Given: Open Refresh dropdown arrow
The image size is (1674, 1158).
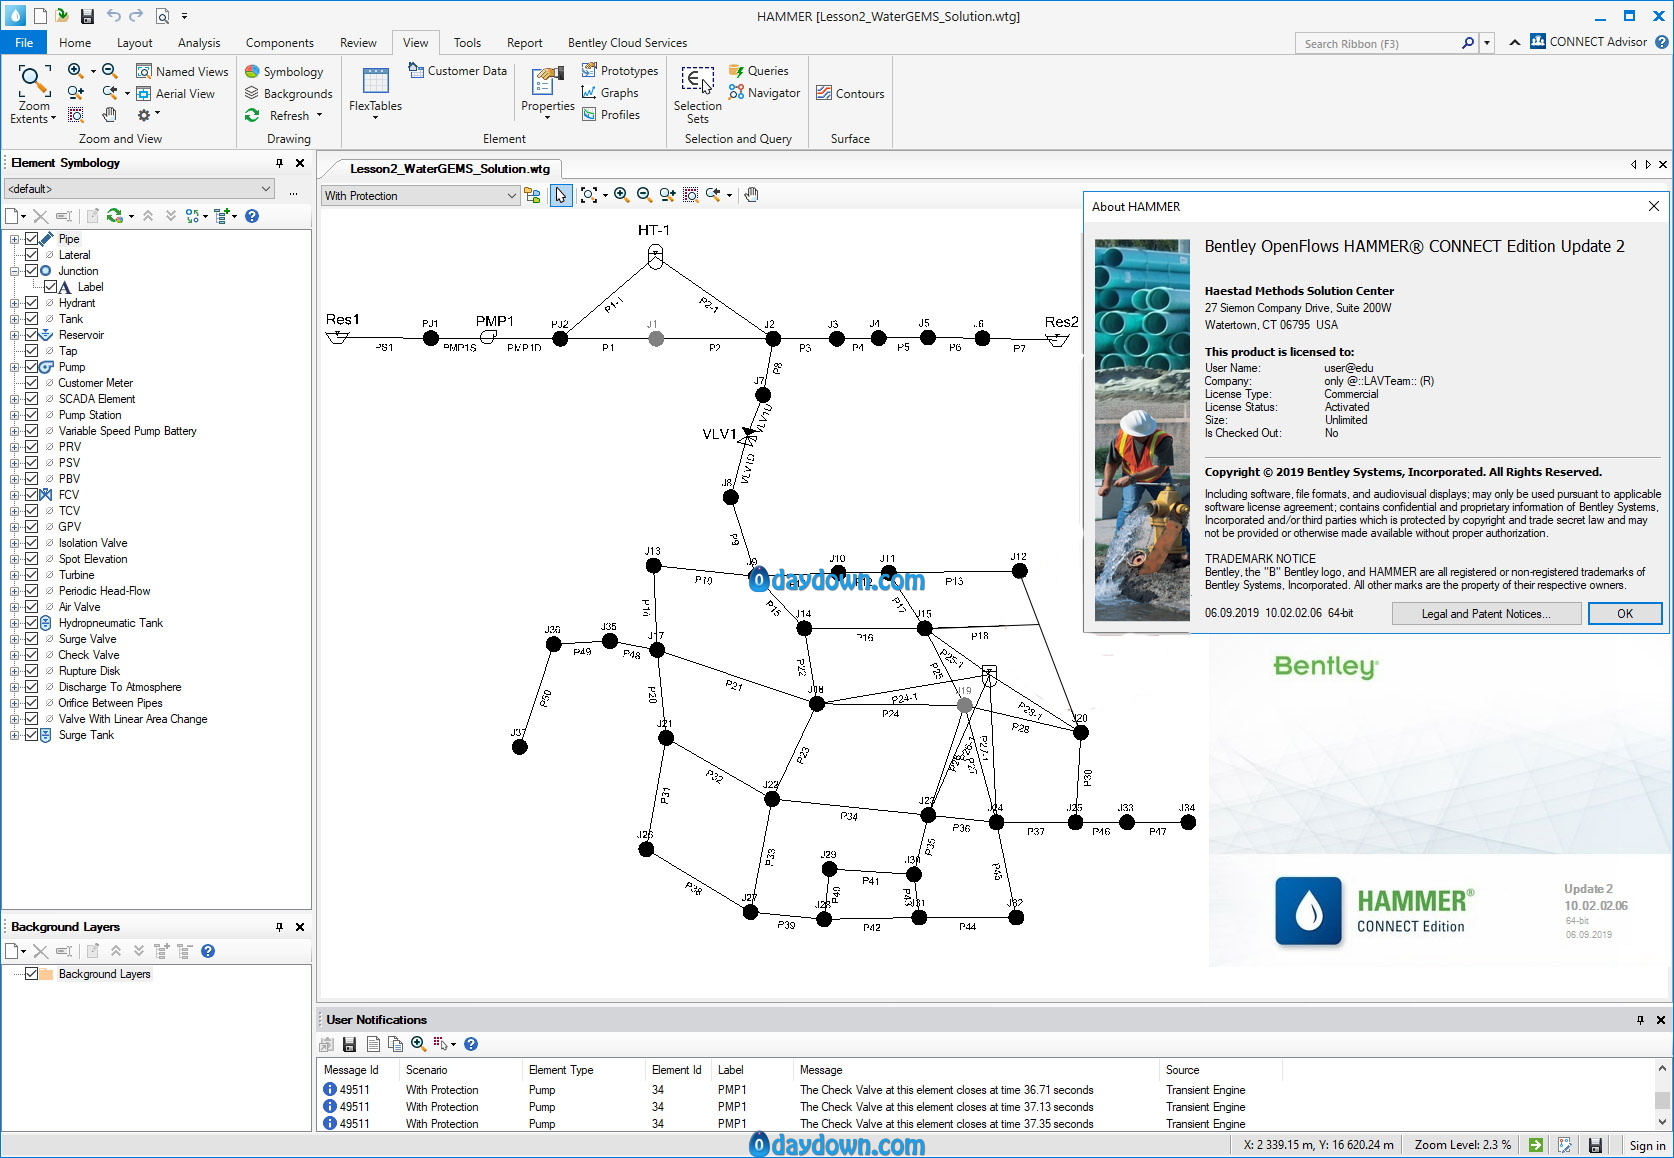Looking at the screenshot, I should point(319,116).
